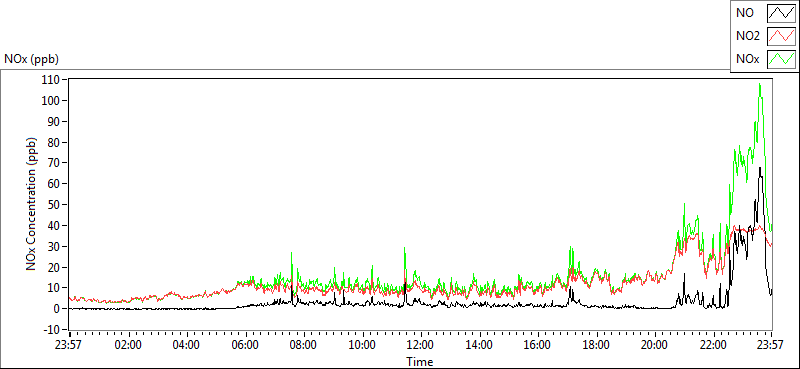
Task: Select the NO2 legend label
Action: tap(747, 36)
